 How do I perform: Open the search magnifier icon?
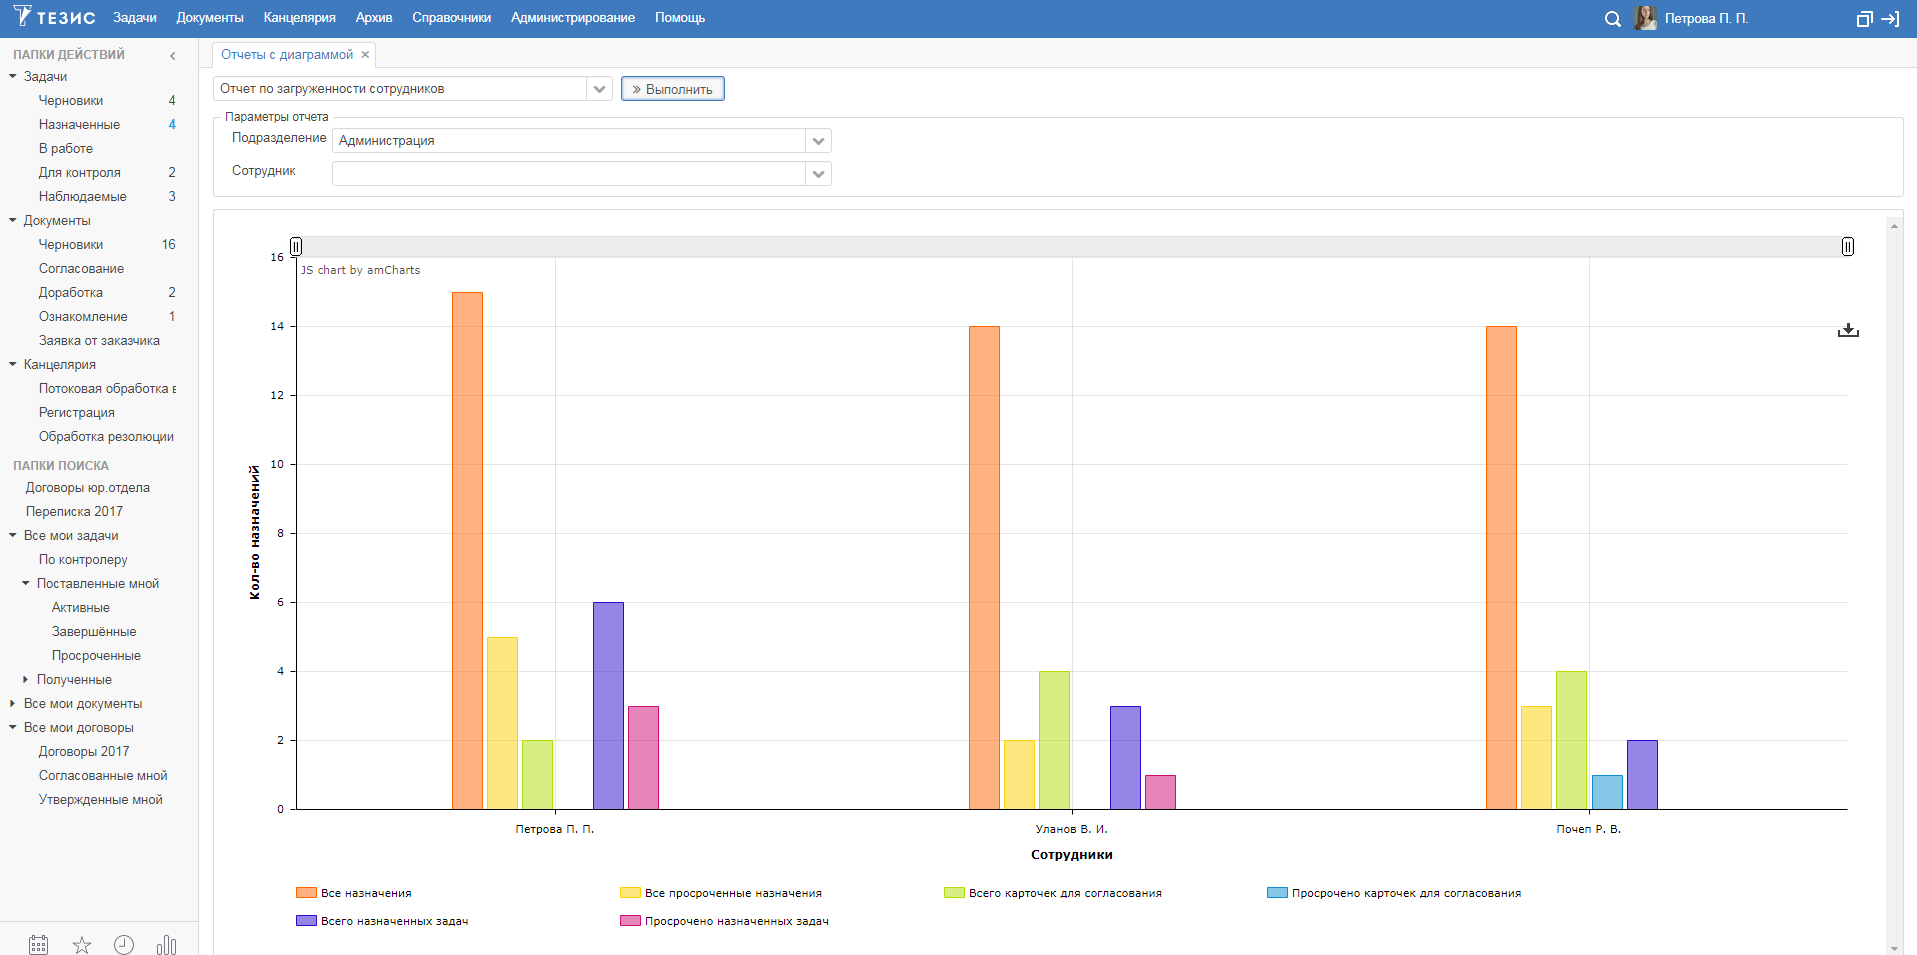click(x=1612, y=19)
